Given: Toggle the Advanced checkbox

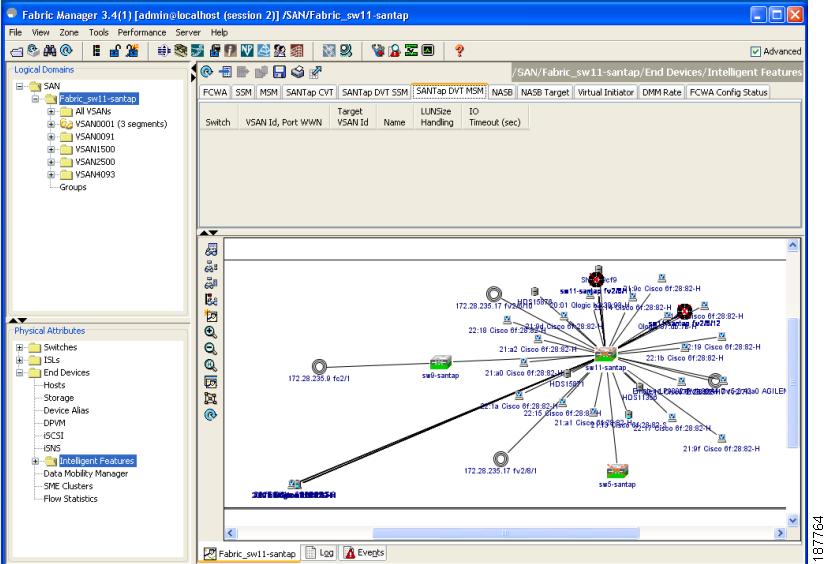Looking at the screenshot, I should 755,51.
